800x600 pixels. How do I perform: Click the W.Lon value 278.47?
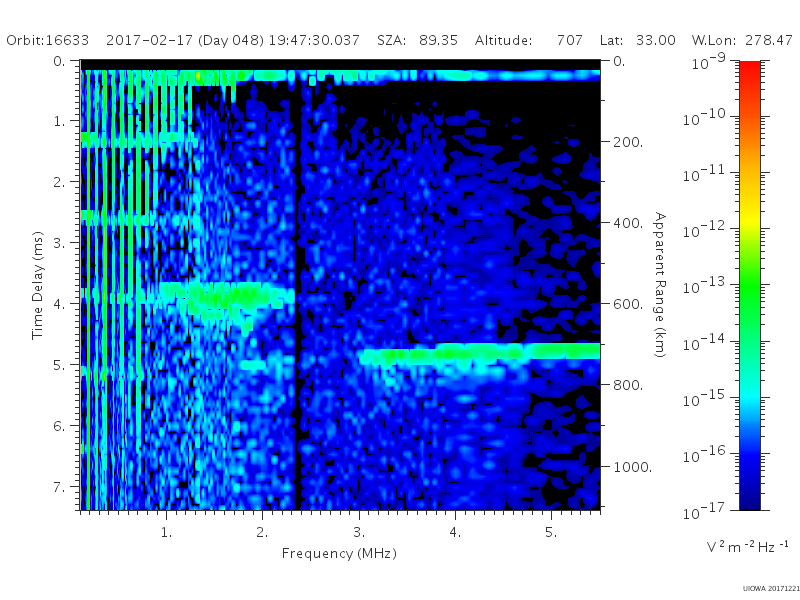(x=769, y=40)
